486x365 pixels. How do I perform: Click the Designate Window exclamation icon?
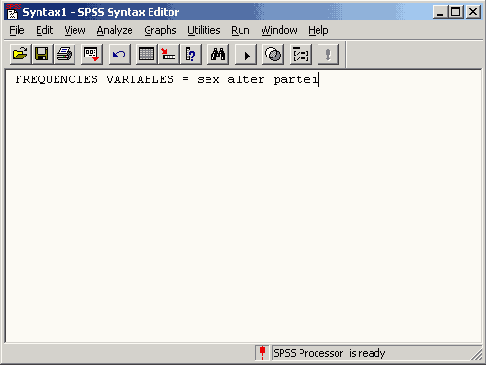click(x=328, y=54)
